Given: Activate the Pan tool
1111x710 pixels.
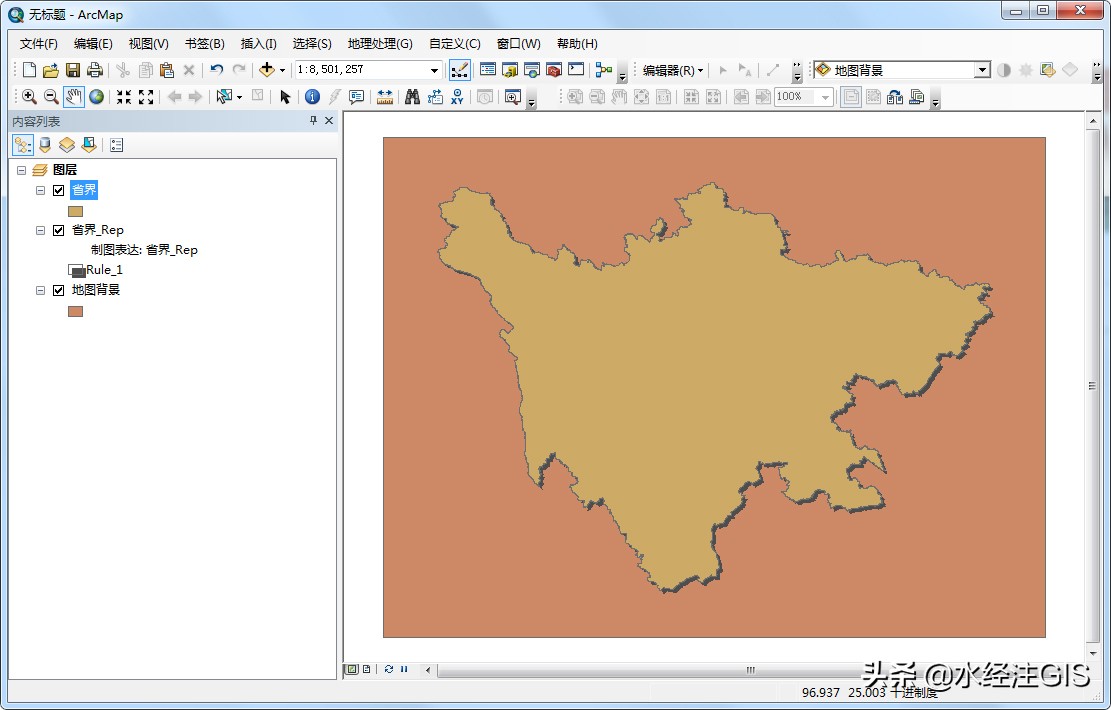Looking at the screenshot, I should tap(75, 96).
